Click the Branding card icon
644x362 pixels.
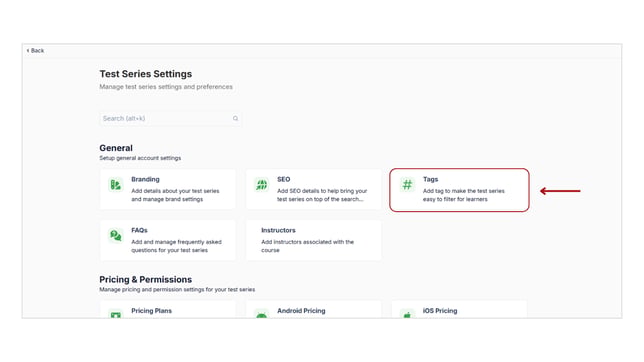click(x=116, y=184)
